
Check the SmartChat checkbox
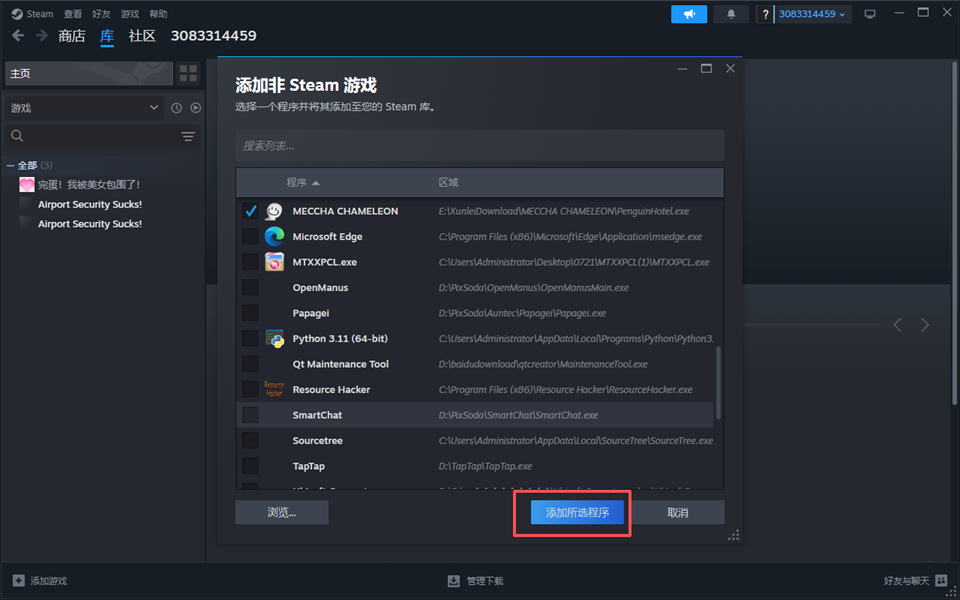(x=250, y=415)
